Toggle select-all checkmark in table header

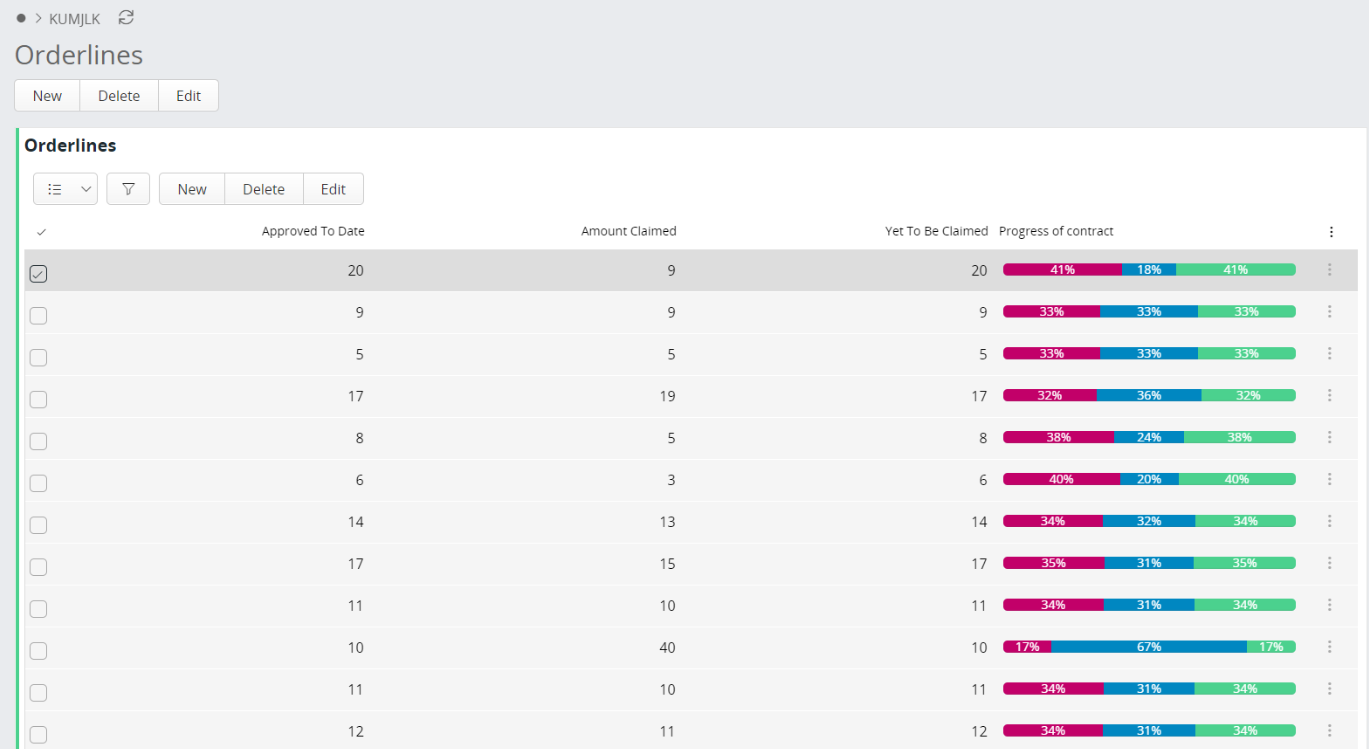point(41,232)
